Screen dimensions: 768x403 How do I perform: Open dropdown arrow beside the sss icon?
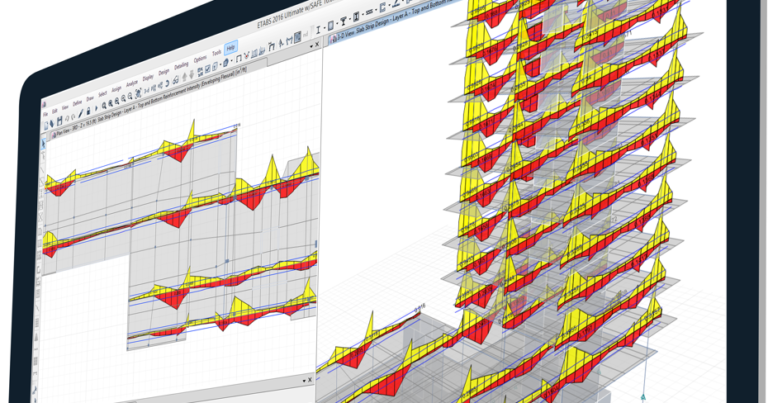[376, 9]
